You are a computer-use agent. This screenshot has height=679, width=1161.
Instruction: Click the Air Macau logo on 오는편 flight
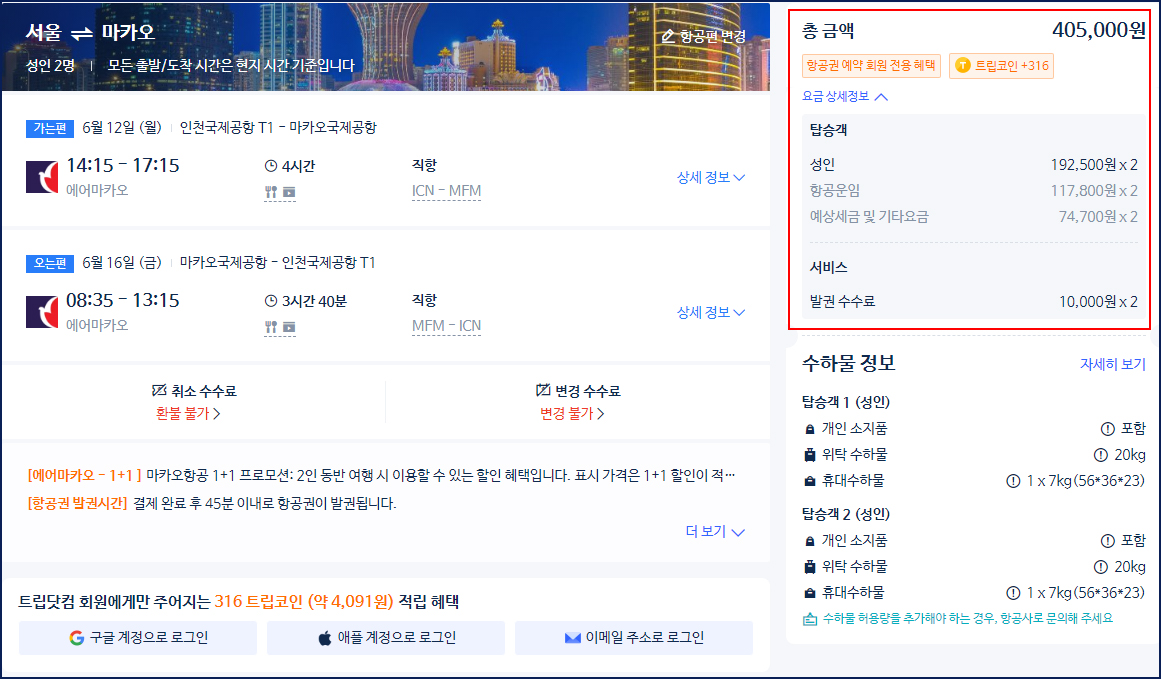42,312
